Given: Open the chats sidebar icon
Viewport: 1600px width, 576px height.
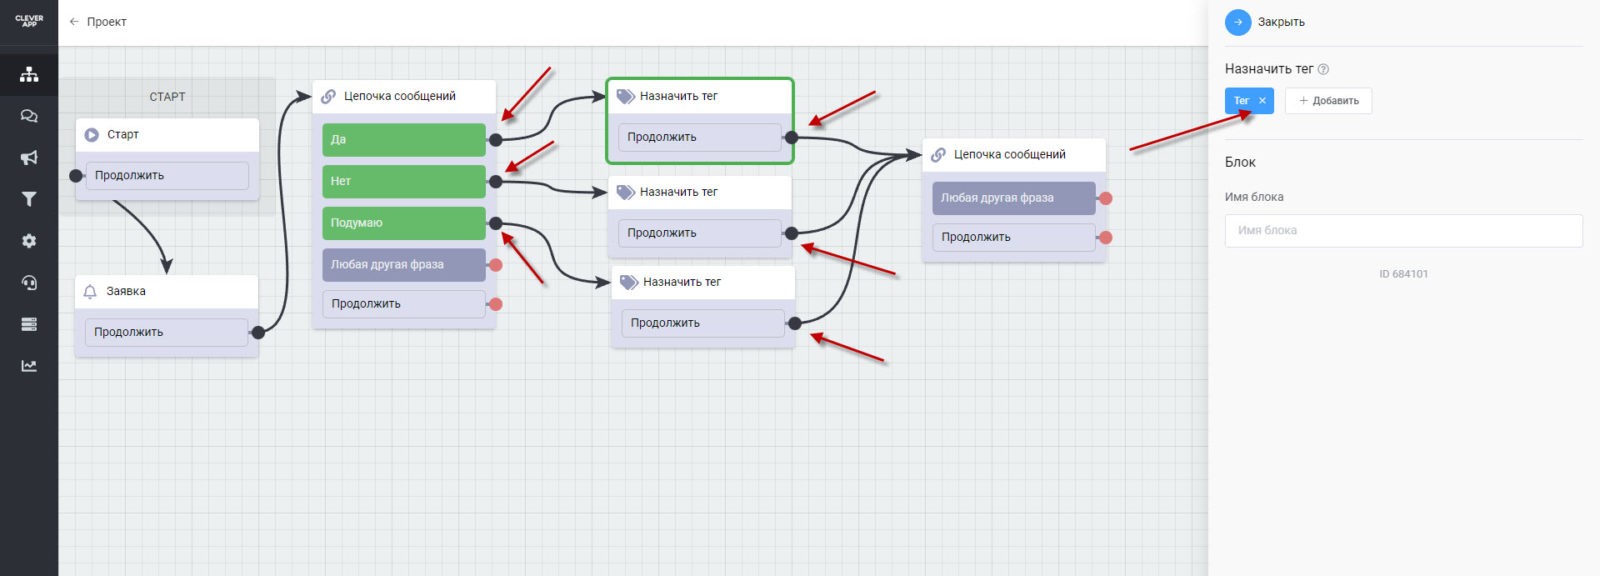Looking at the screenshot, I should pyautogui.click(x=29, y=116).
